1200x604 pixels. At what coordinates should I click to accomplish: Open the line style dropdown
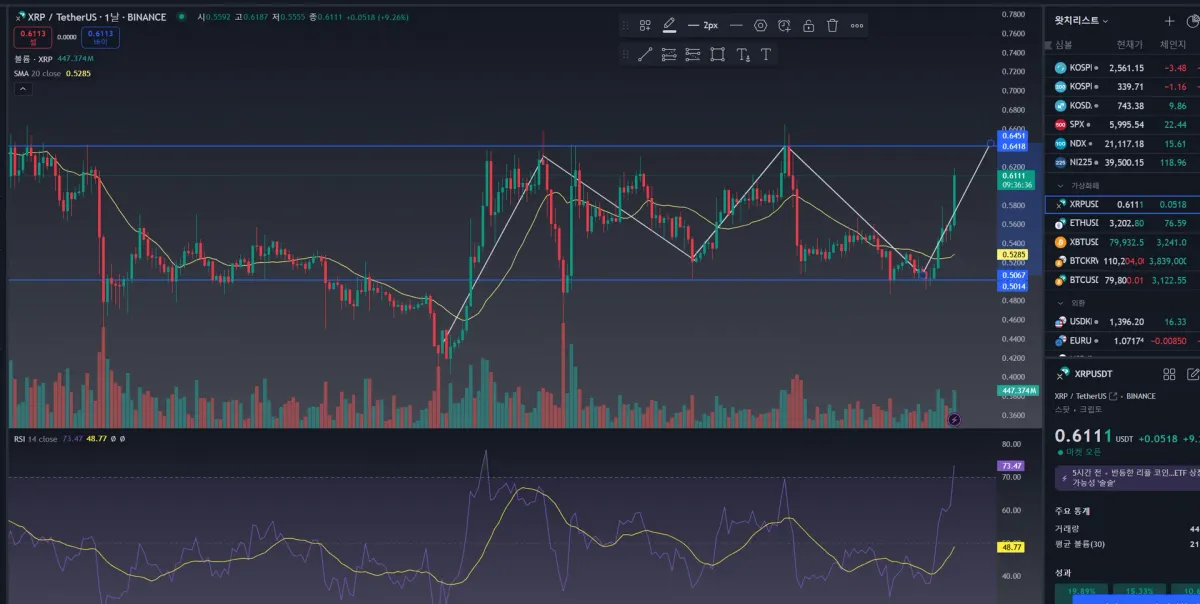[x=736, y=25]
